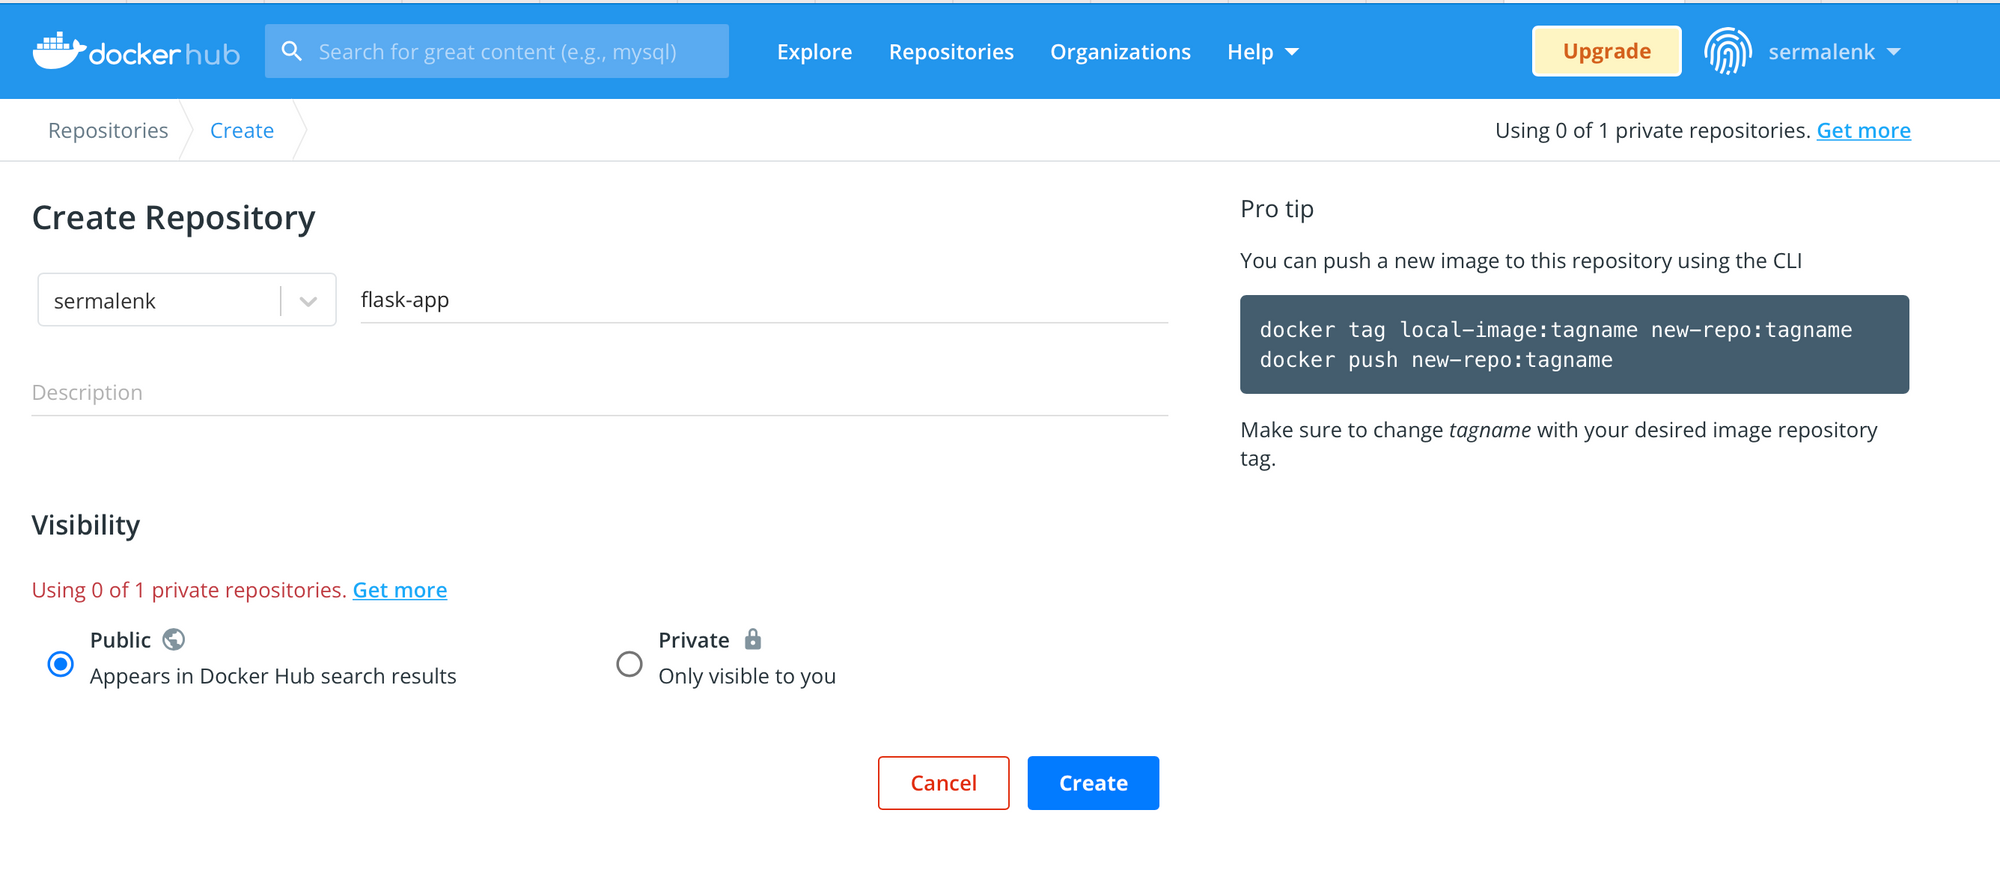
Task: Select the Public visibility radio button
Action: coord(61,664)
